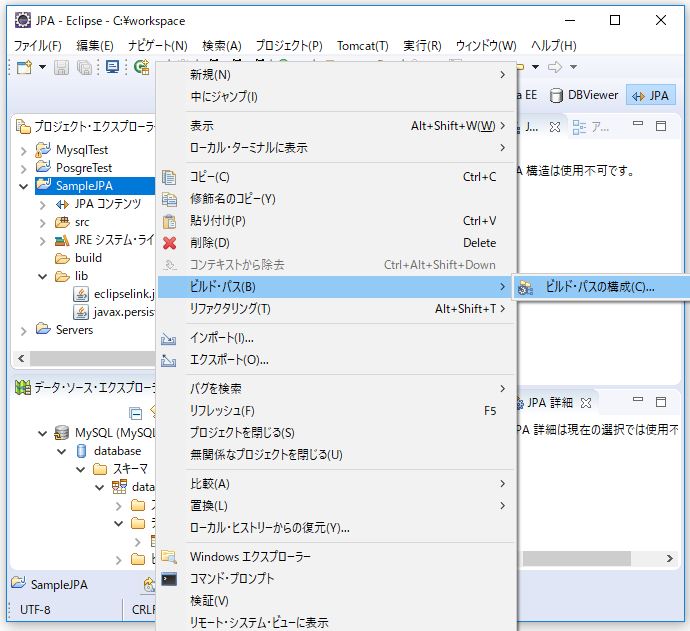The image size is (690, 631).
Task: Open コマンド・プロンプト from context menu
Action: [x=231, y=579]
